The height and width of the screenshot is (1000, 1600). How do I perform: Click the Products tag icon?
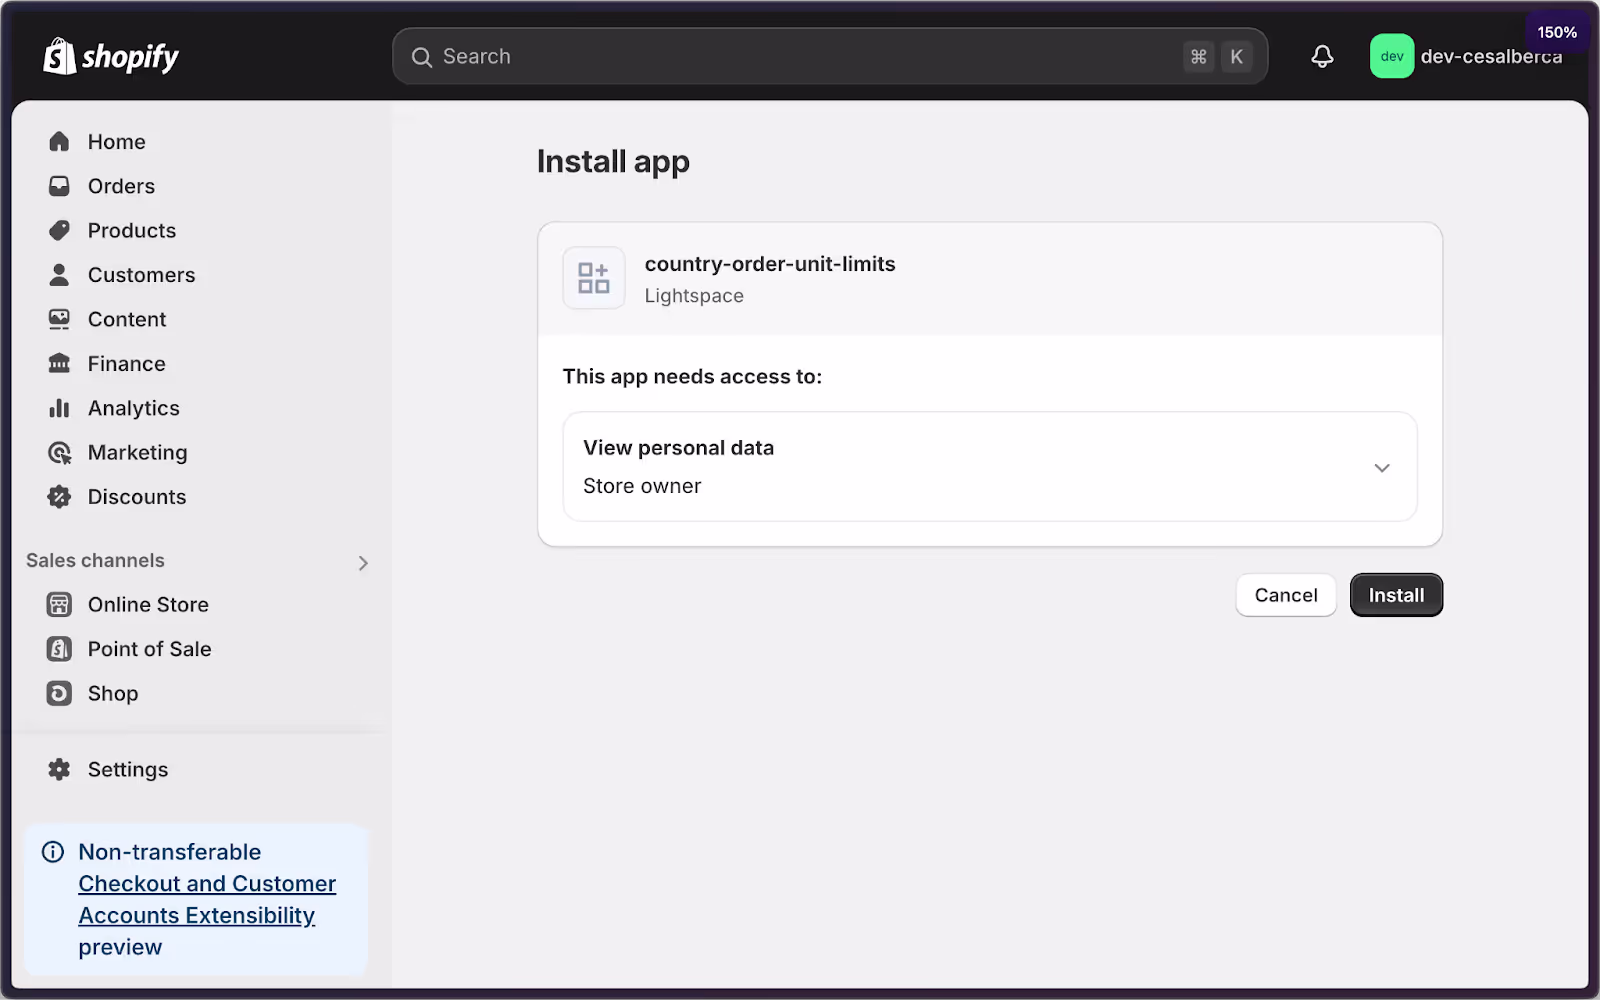[x=59, y=231]
